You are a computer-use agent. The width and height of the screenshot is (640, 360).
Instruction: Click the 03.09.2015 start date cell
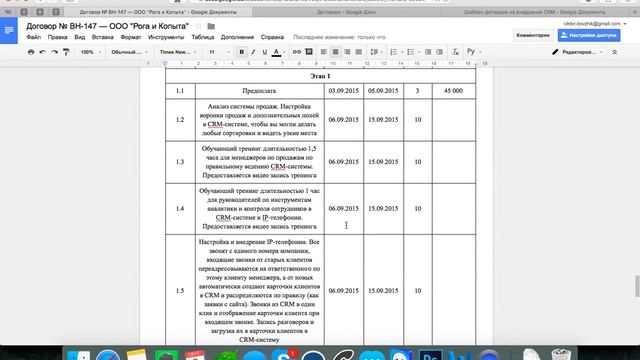(x=344, y=91)
